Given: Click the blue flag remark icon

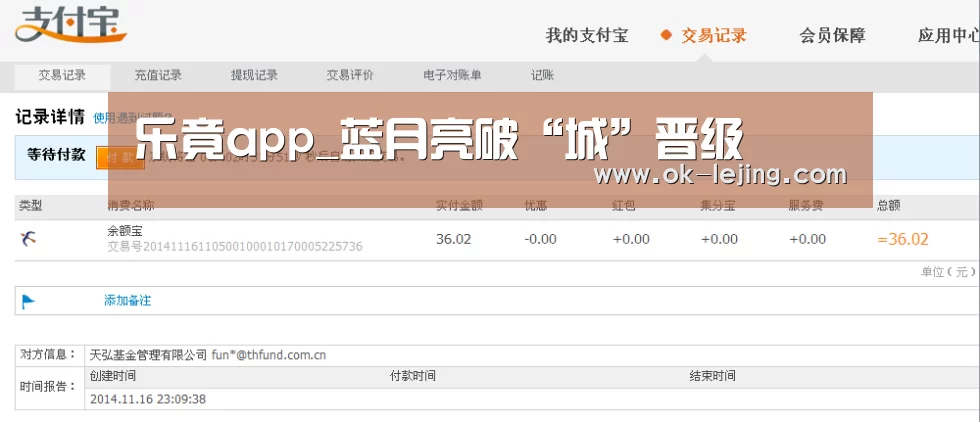Looking at the screenshot, I should click(28, 301).
